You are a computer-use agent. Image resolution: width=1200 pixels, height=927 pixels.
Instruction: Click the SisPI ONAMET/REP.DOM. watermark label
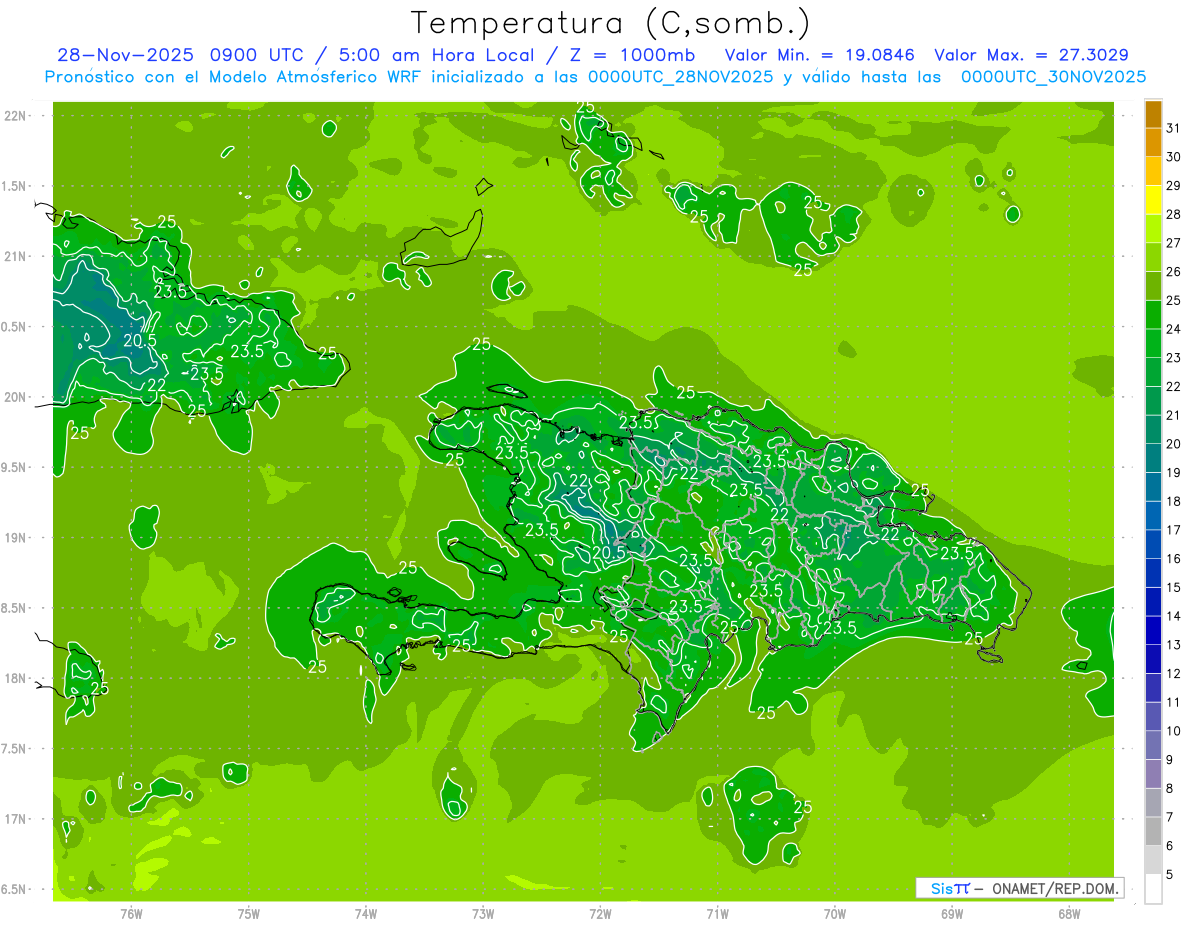[x=1020, y=888]
